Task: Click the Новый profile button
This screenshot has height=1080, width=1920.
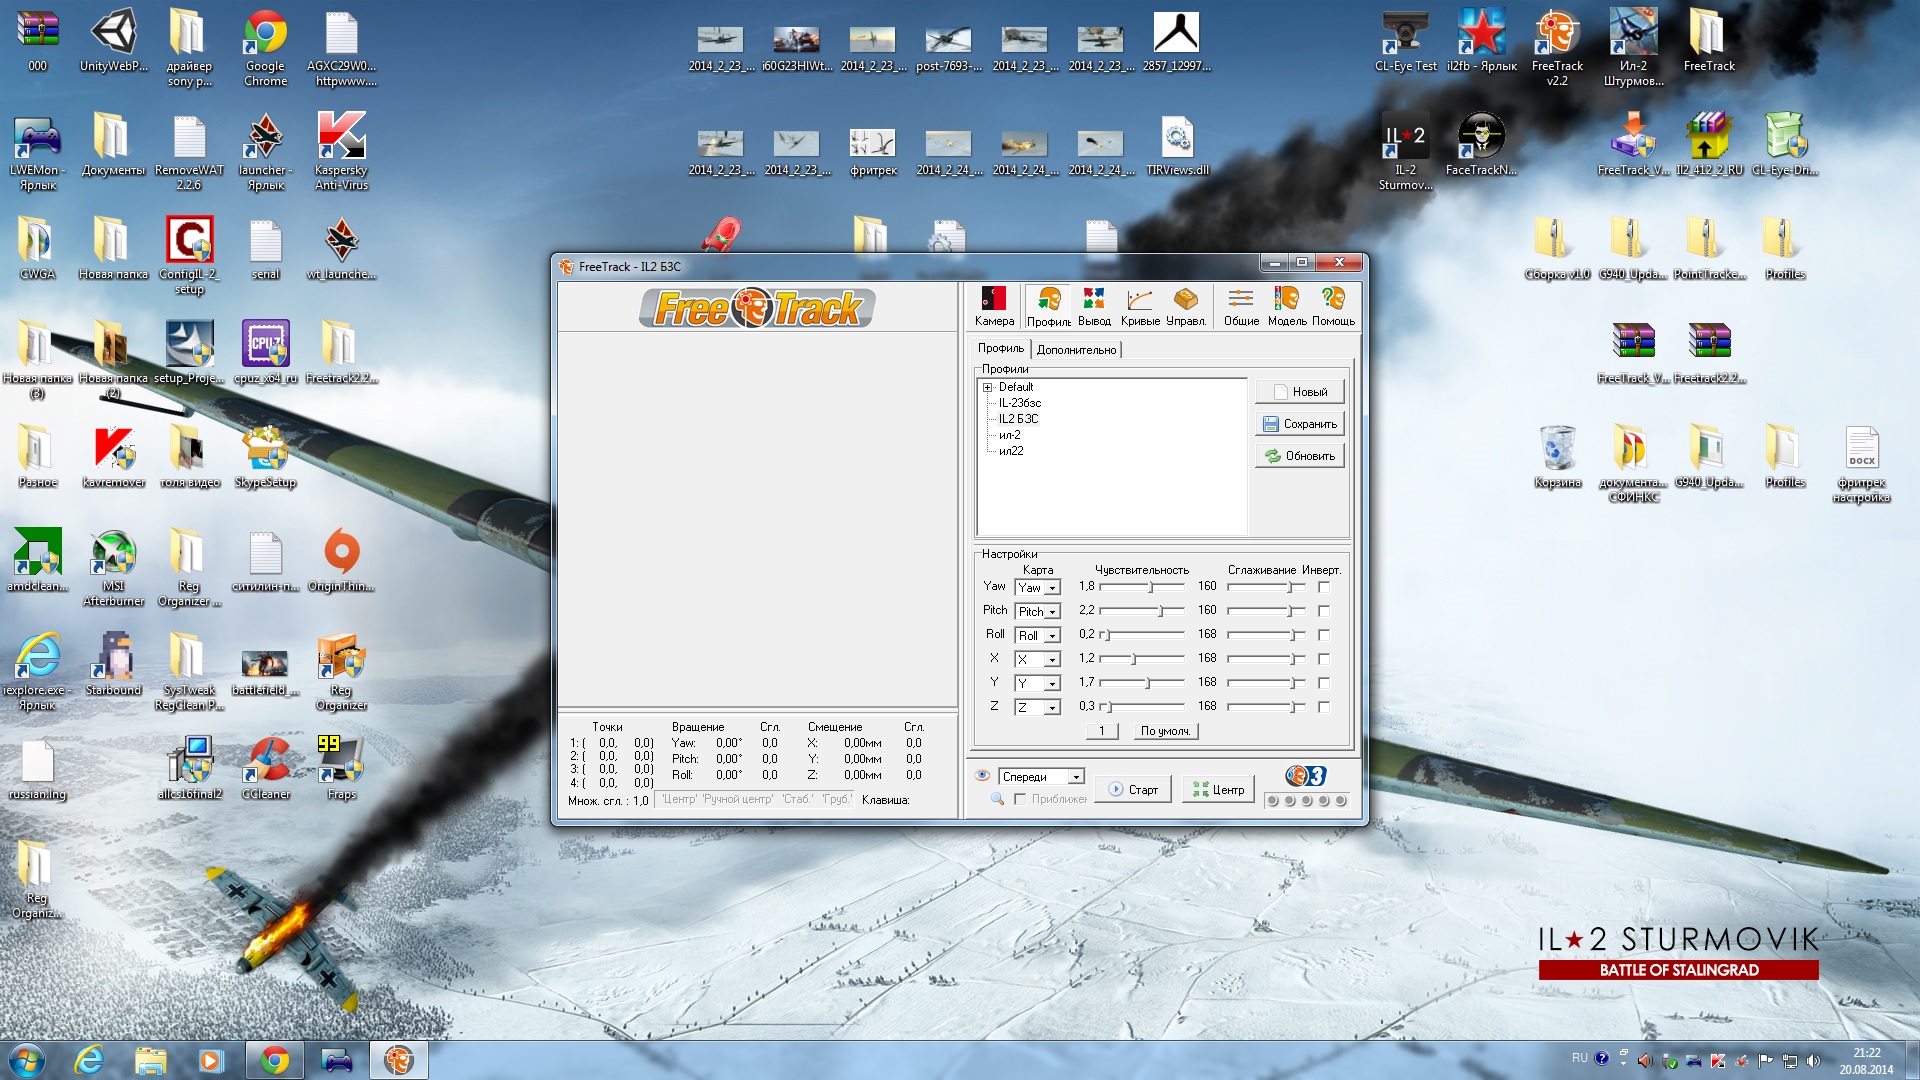Action: [1299, 392]
